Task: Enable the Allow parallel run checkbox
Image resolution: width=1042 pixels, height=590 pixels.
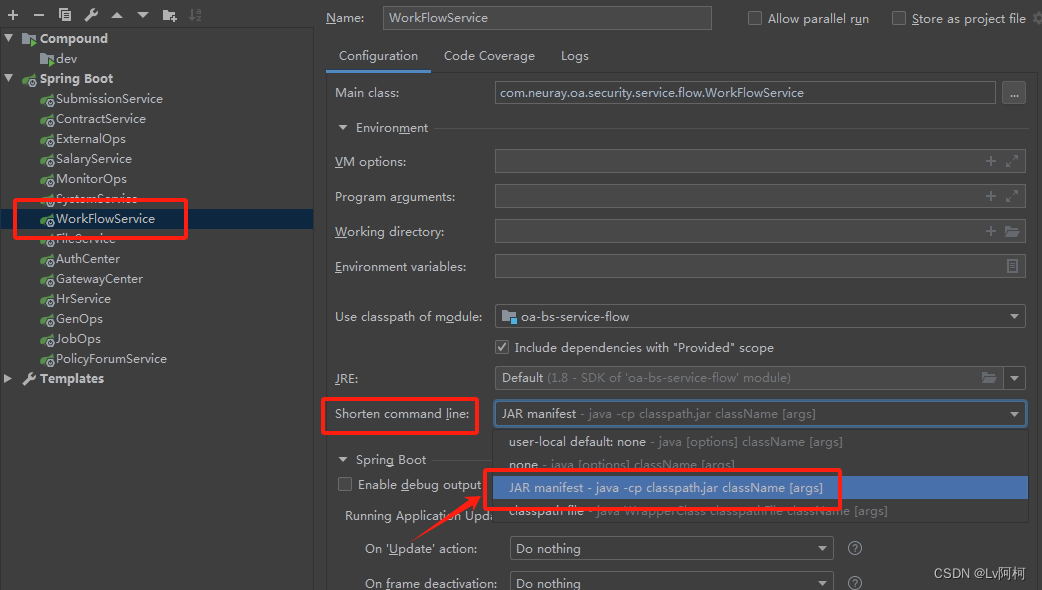Action: point(755,18)
